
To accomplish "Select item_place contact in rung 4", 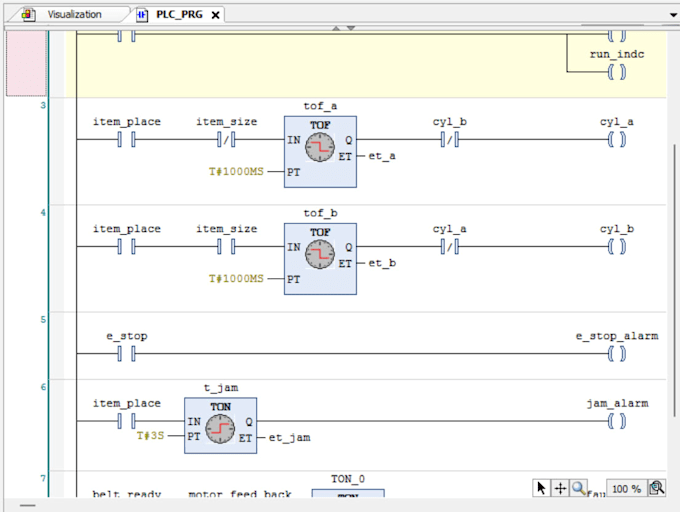I will pos(126,247).
